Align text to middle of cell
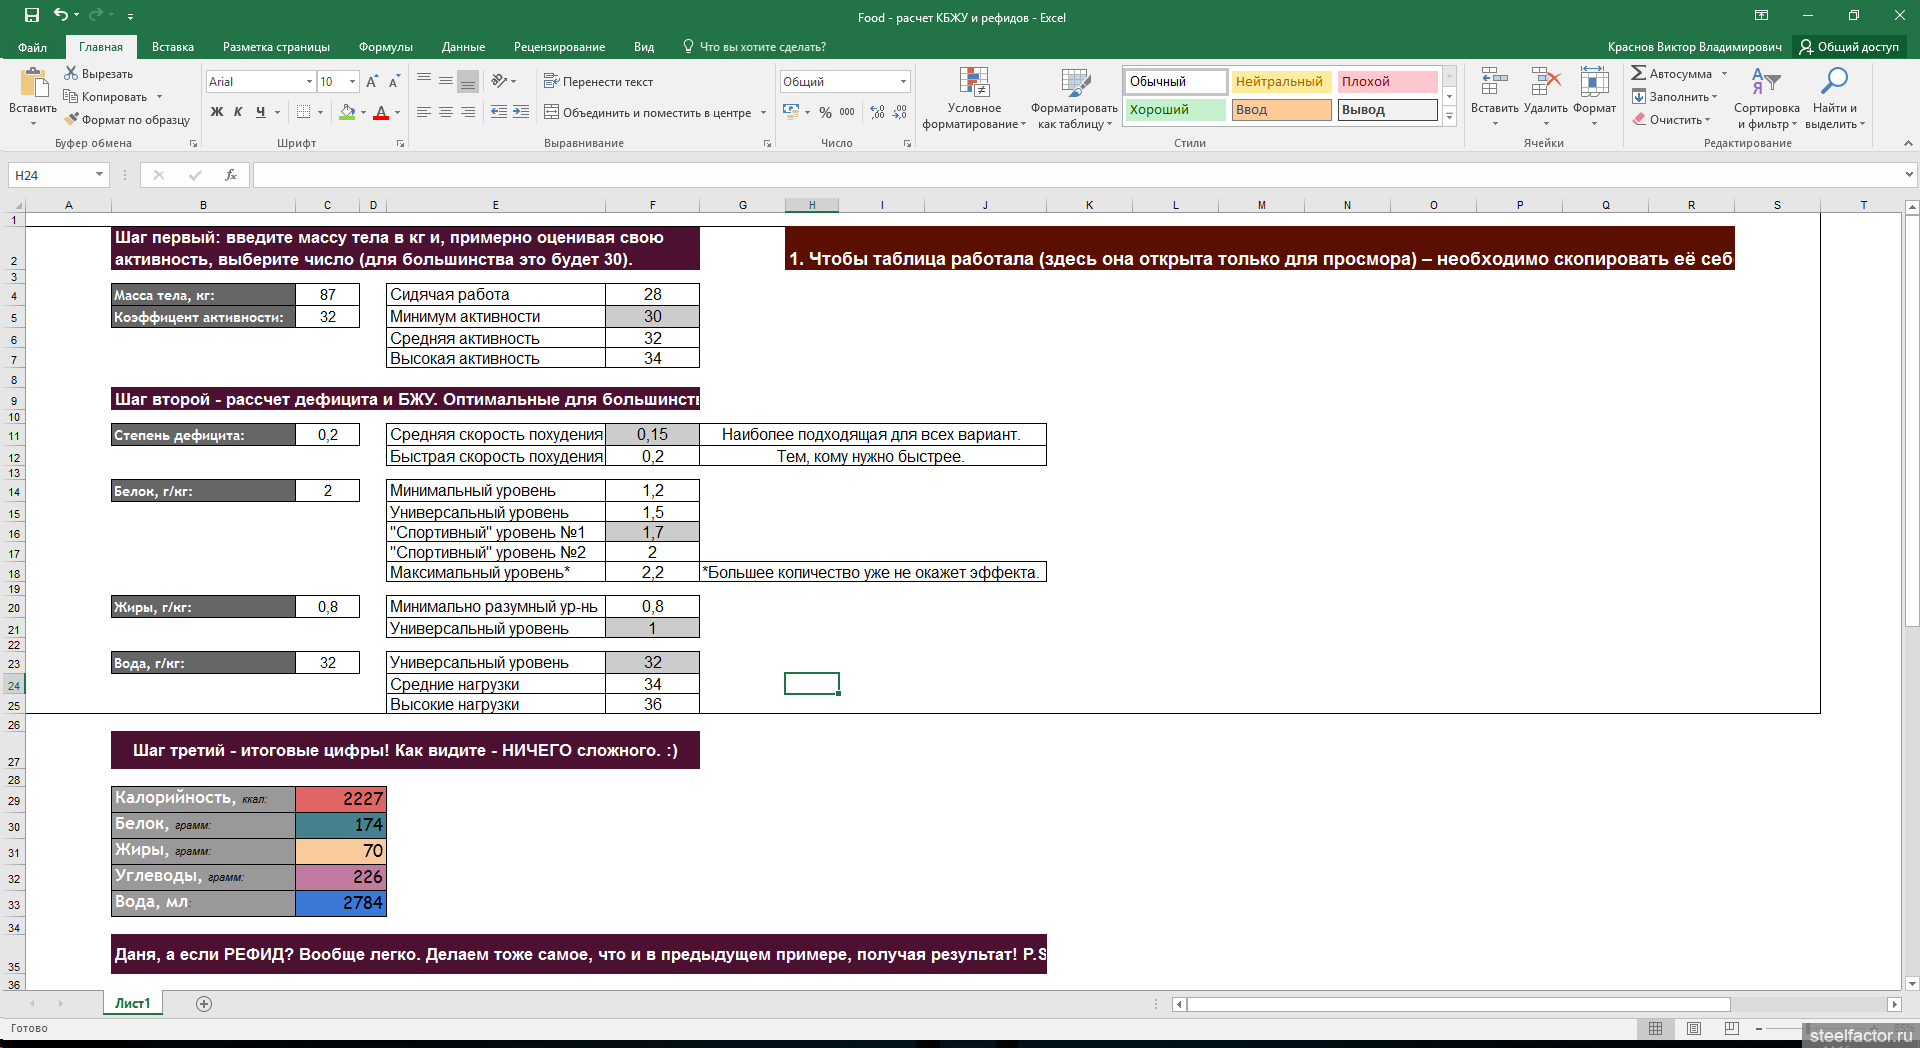The width and height of the screenshot is (1920, 1048). (446, 81)
